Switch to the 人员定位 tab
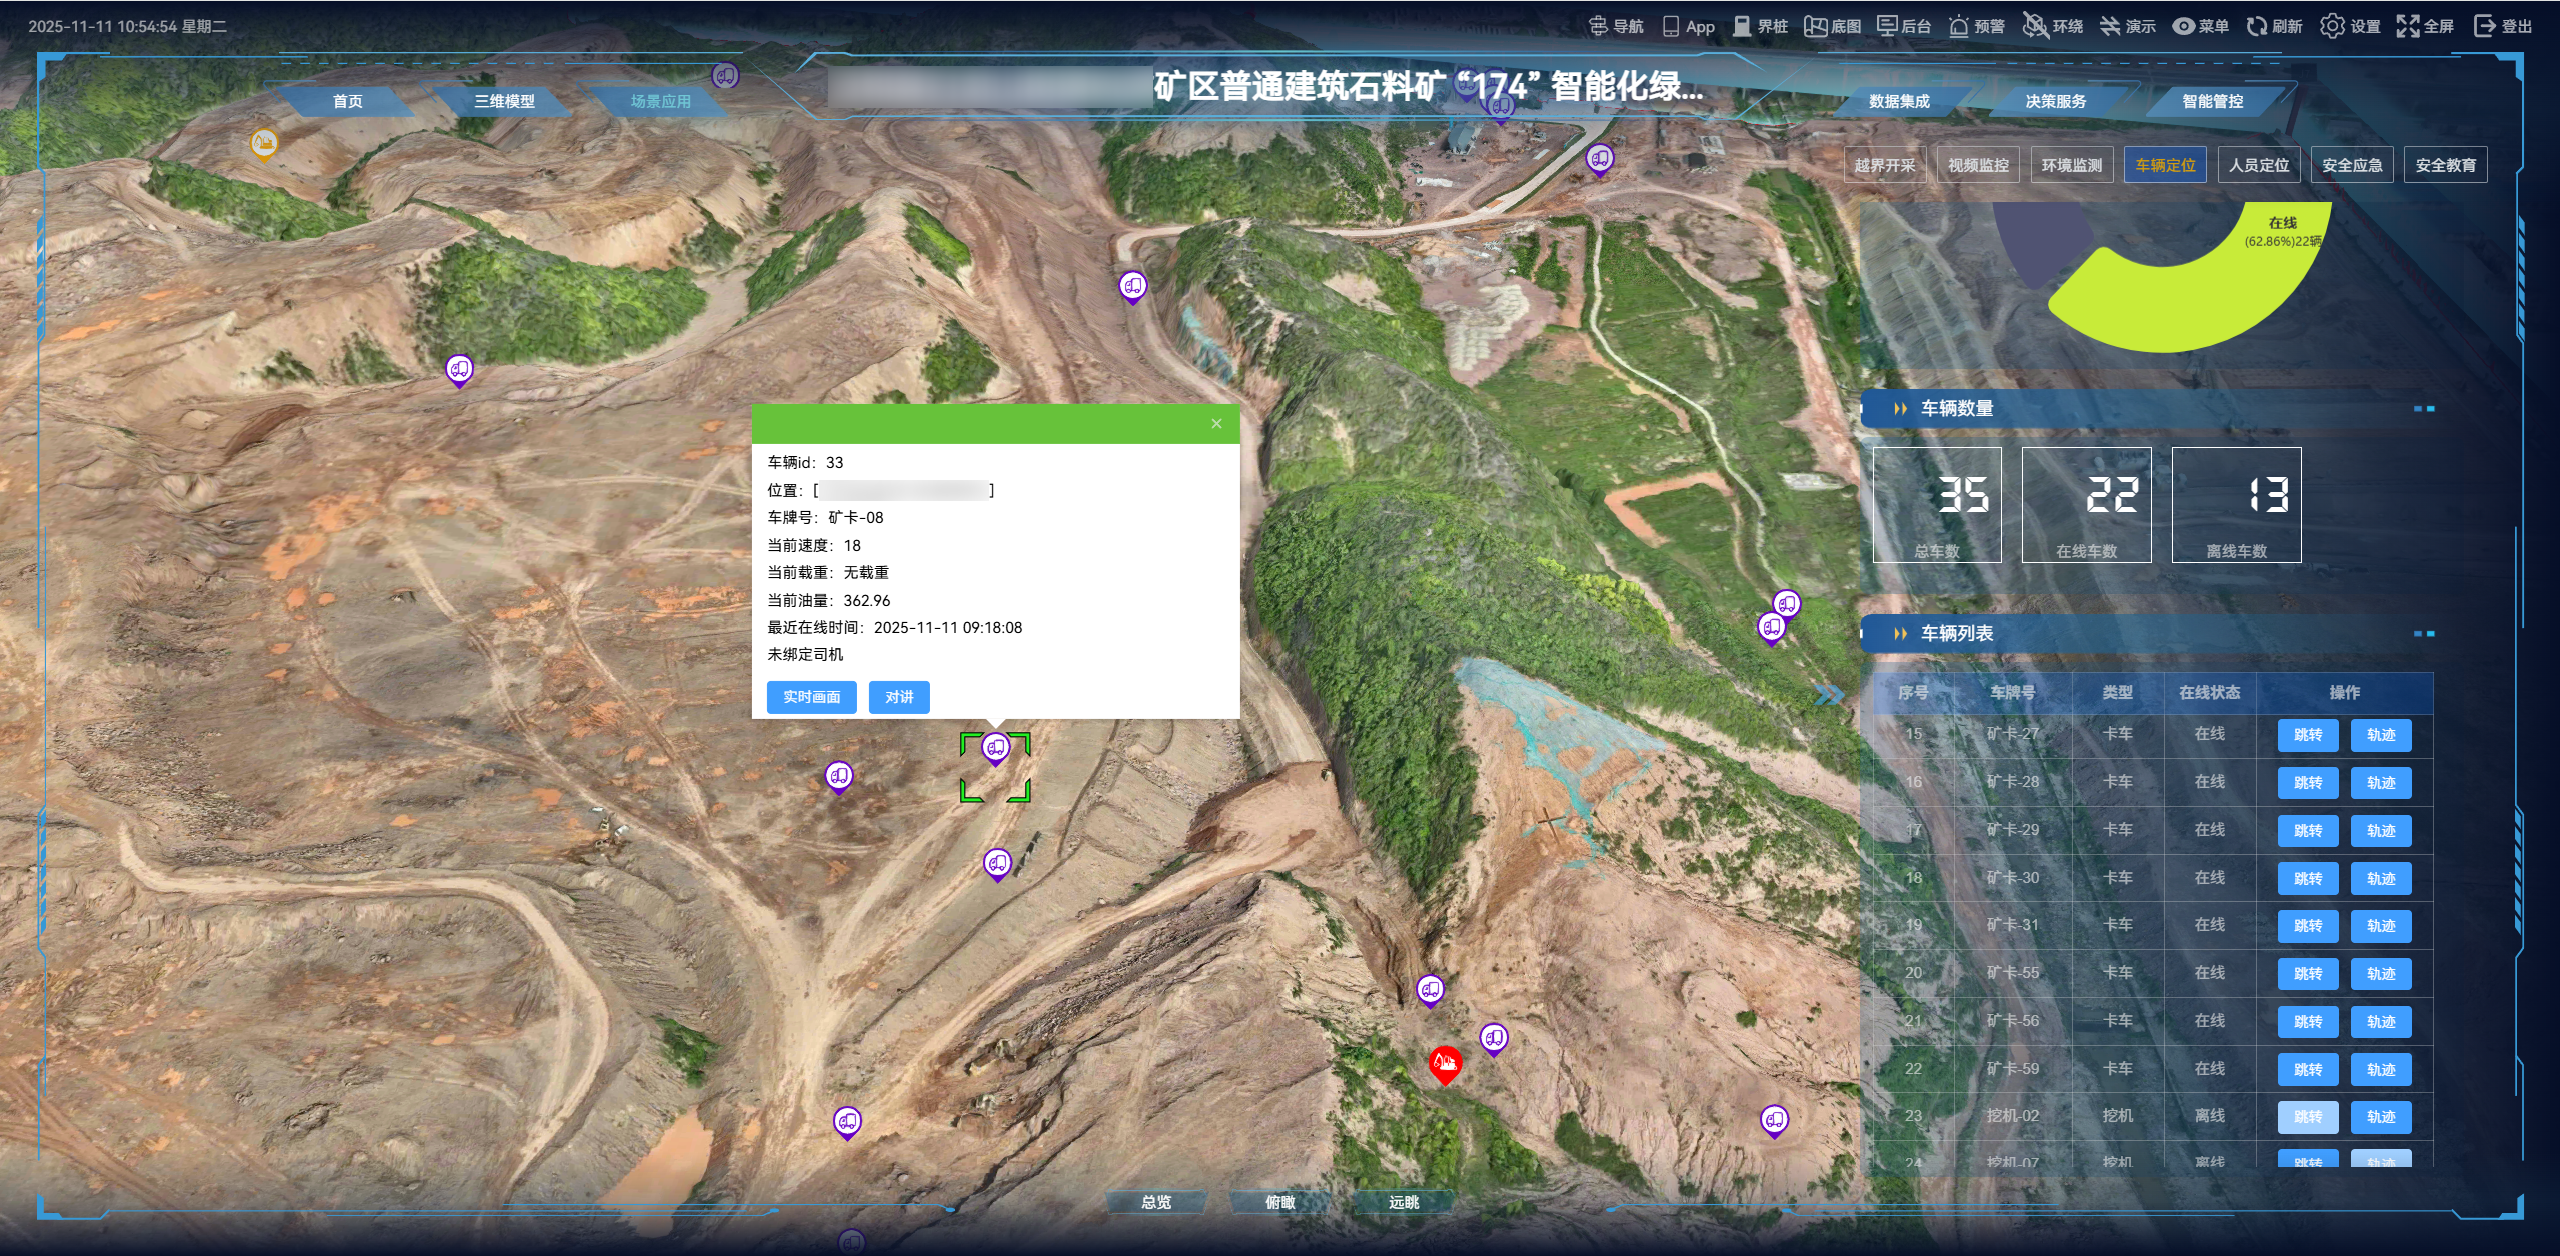The height and width of the screenshot is (1256, 2560). 2258,165
